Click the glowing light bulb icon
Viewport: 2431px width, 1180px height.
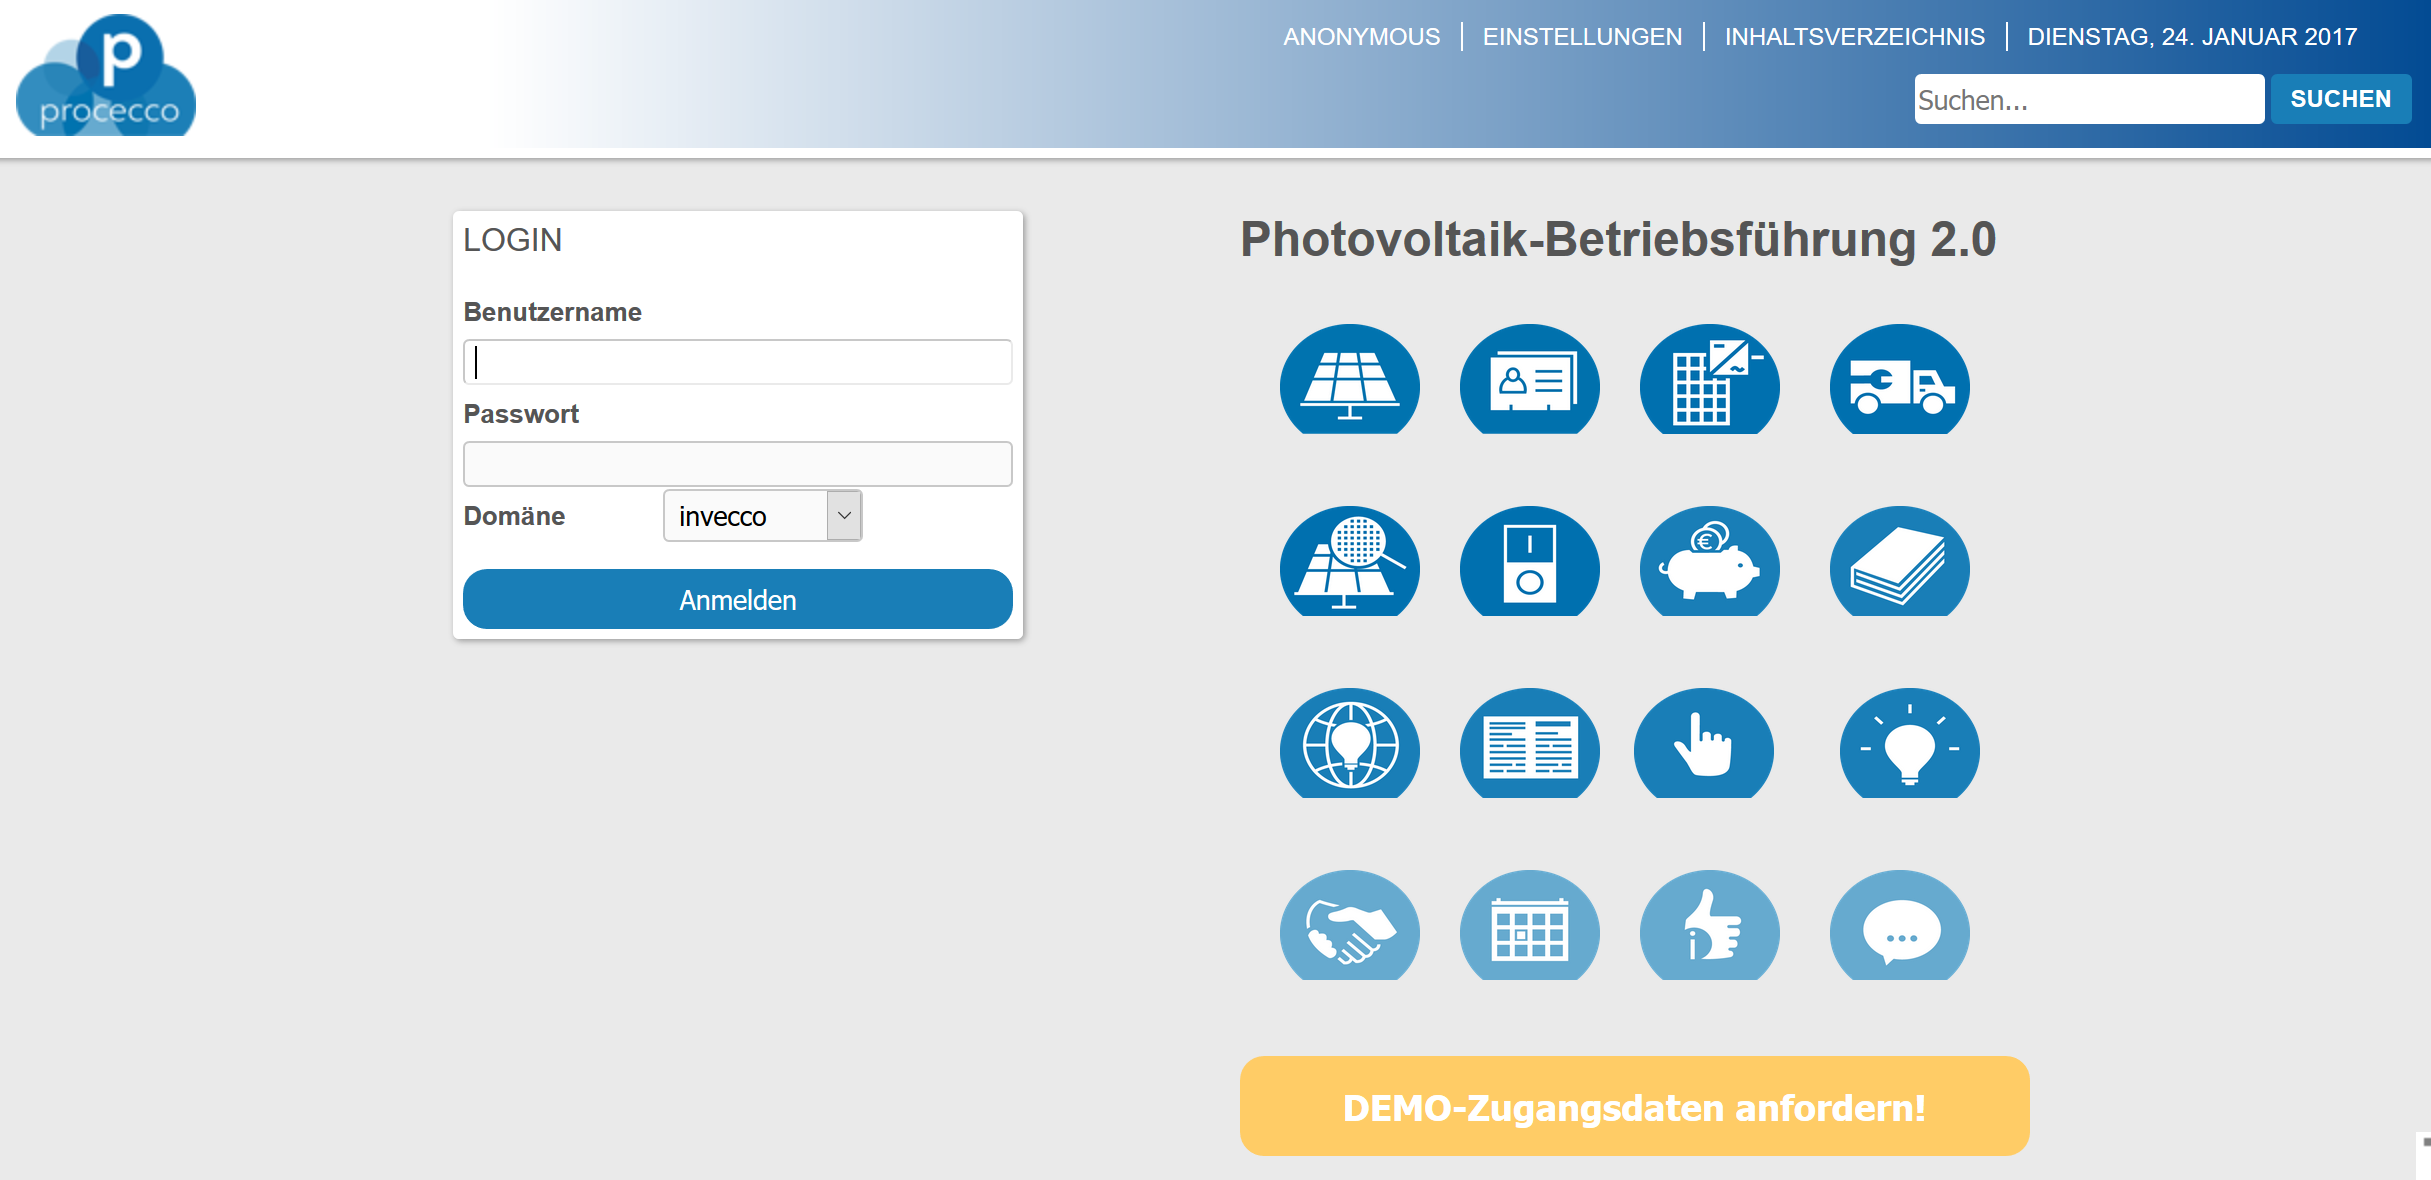coord(1909,744)
